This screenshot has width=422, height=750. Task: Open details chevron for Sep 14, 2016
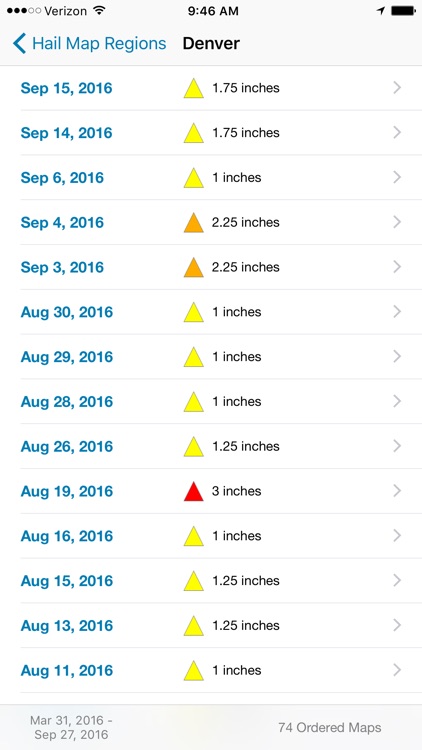(397, 132)
